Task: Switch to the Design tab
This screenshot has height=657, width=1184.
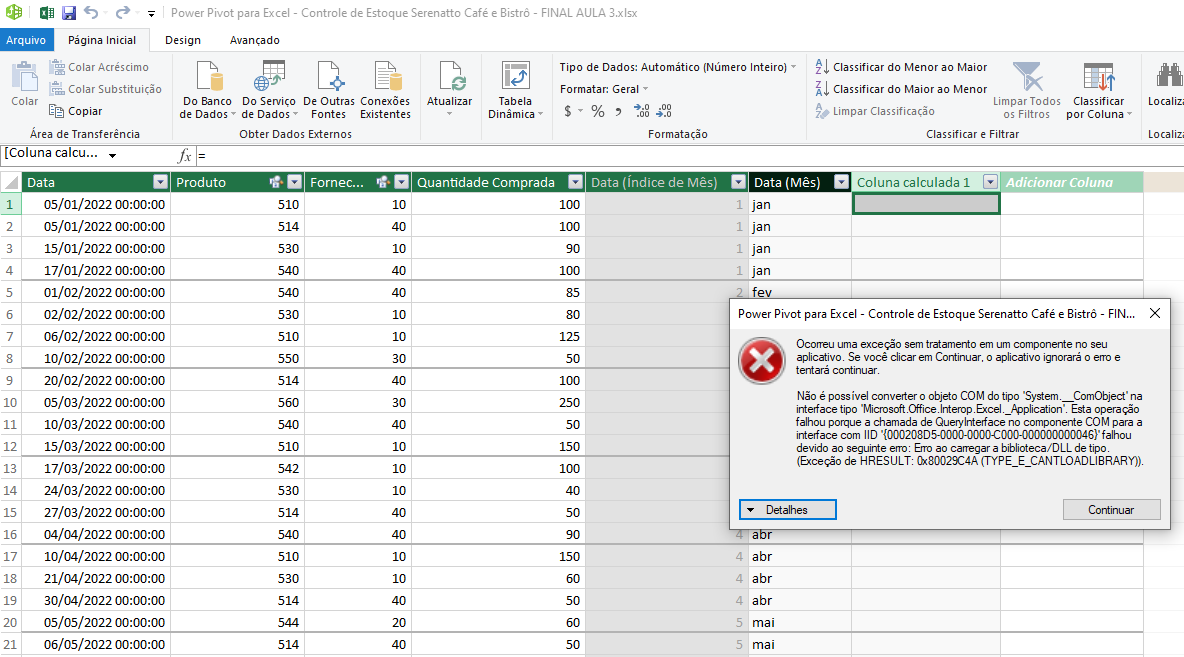Action: pyautogui.click(x=183, y=40)
